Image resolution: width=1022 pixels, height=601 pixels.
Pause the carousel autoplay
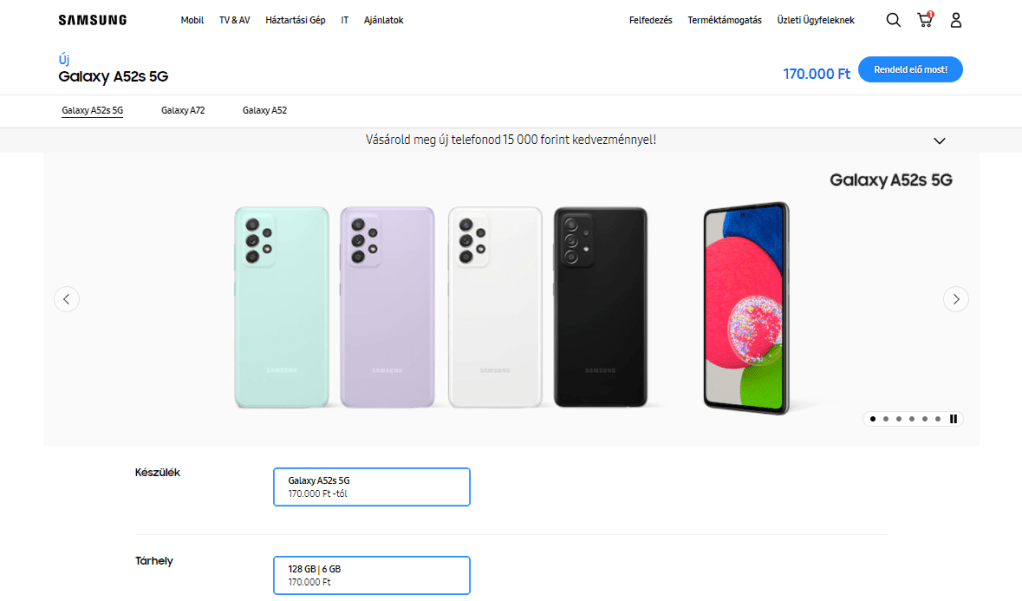pyautogui.click(x=953, y=419)
